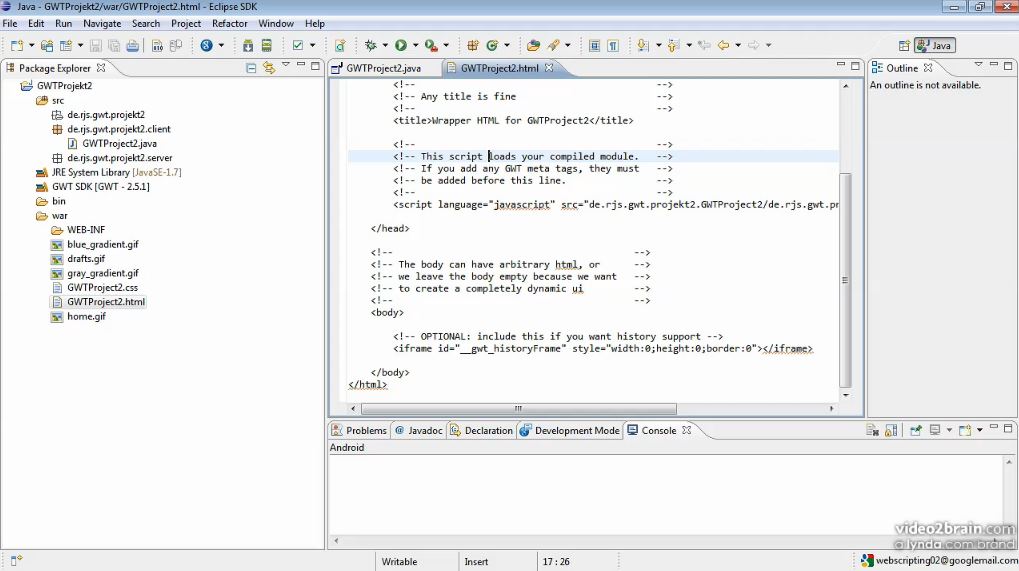
Task: Open the Window menu
Action: click(x=276, y=23)
